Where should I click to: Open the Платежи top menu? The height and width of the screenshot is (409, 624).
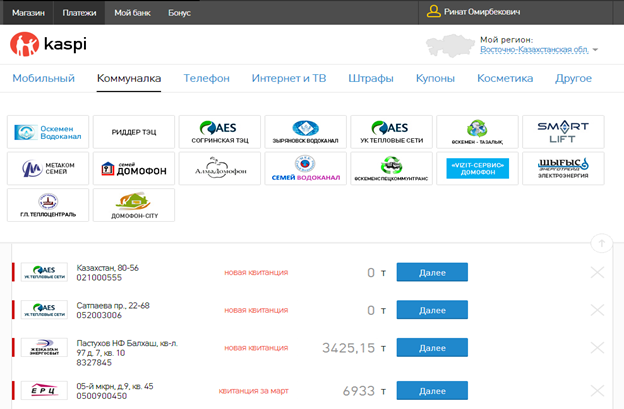click(79, 13)
